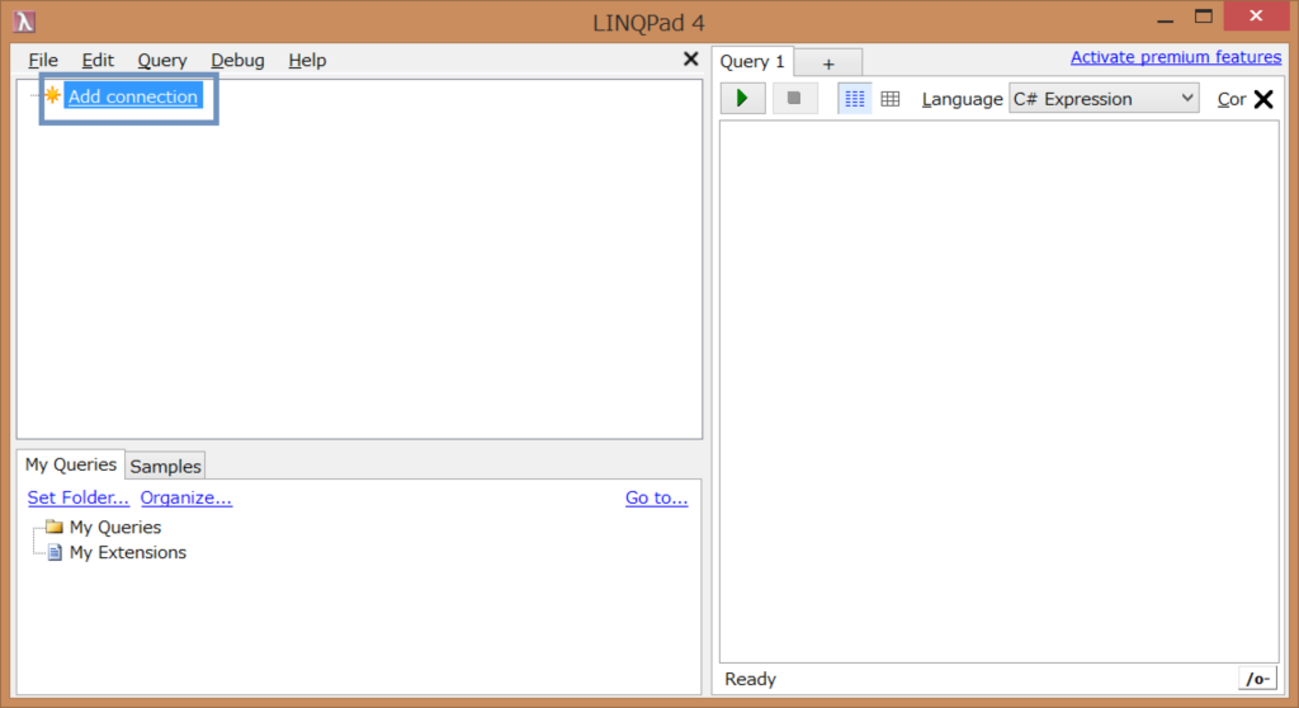Maximize the LINQPad 4 window
The width and height of the screenshot is (1299, 708).
click(x=1204, y=17)
